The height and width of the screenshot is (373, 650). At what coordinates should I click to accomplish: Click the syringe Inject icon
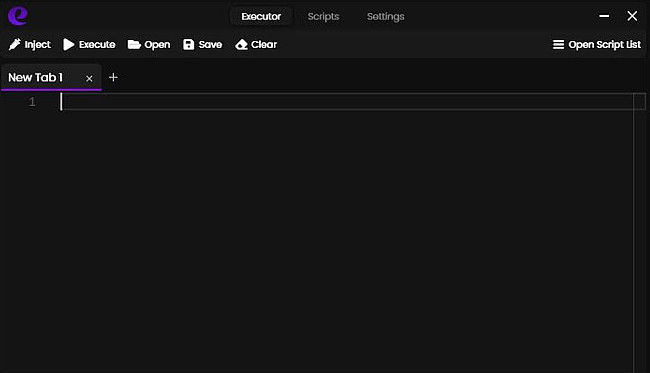pos(15,44)
